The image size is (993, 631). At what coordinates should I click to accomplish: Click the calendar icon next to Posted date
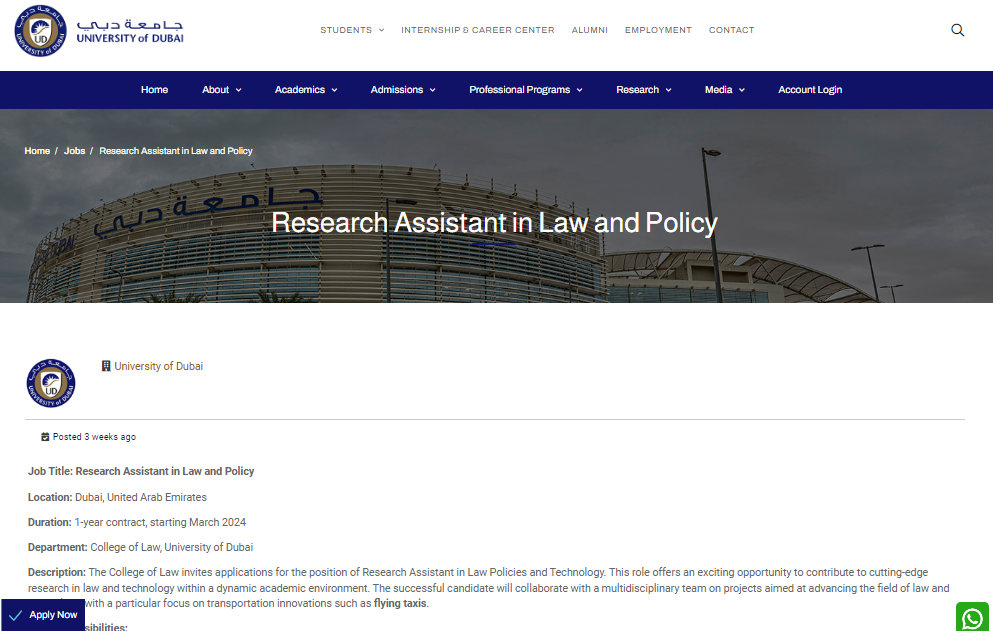point(45,437)
